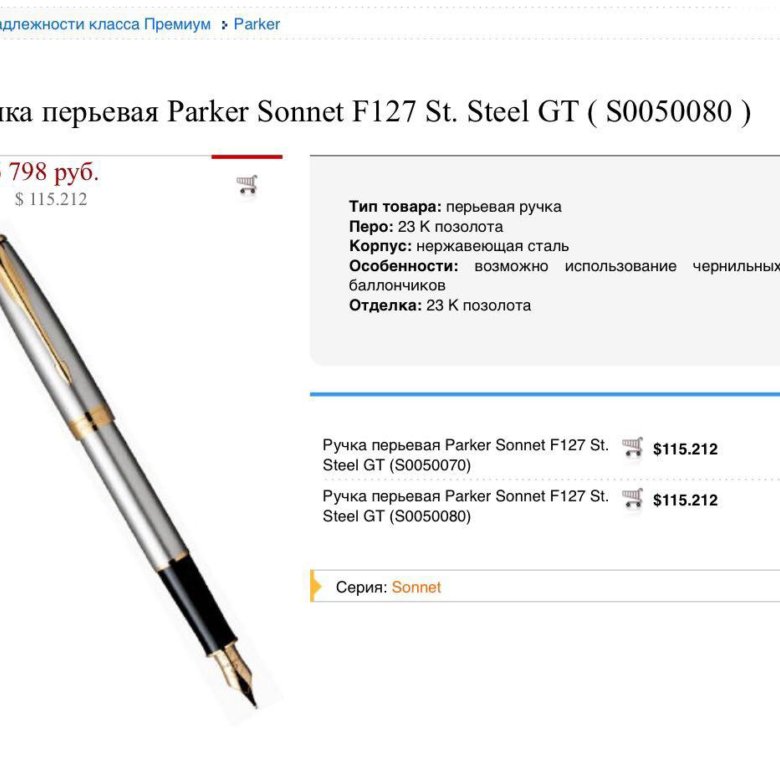Click the gray $ 115.212 price under rubles

(51, 199)
